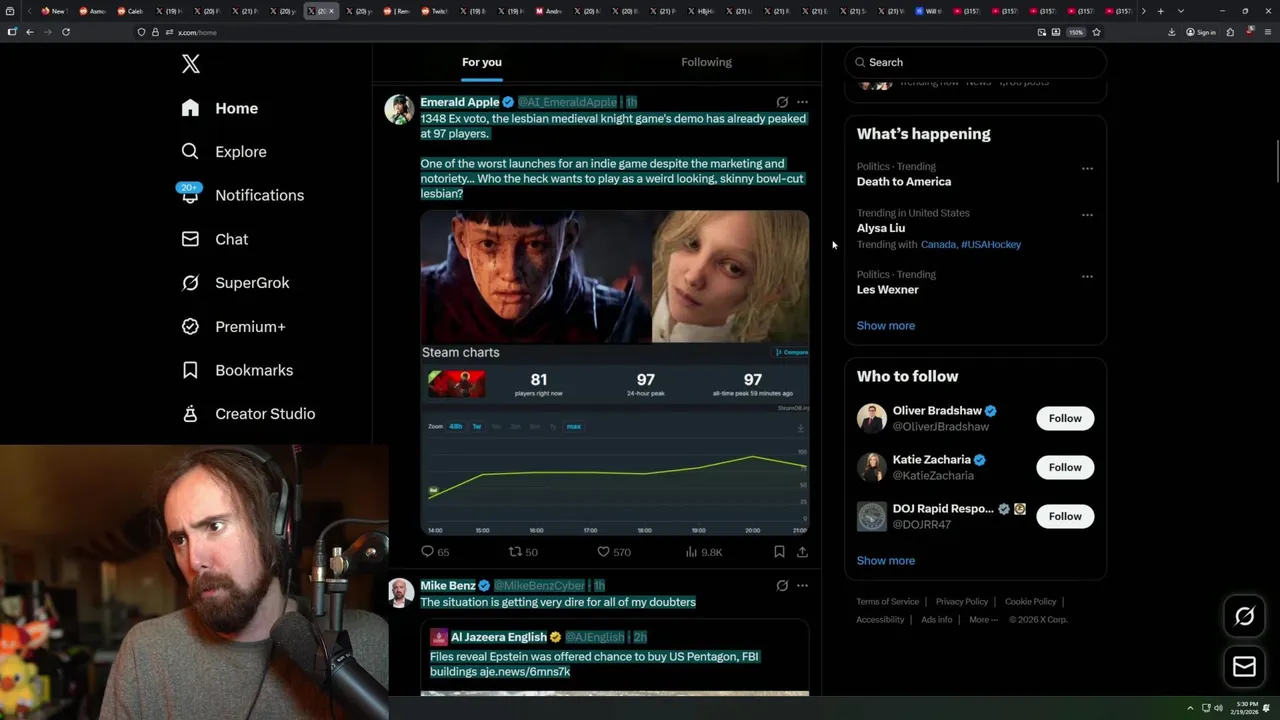Image resolution: width=1280 pixels, height=720 pixels.
Task: Open the quoted Al Jazeera English post
Action: tap(615, 657)
